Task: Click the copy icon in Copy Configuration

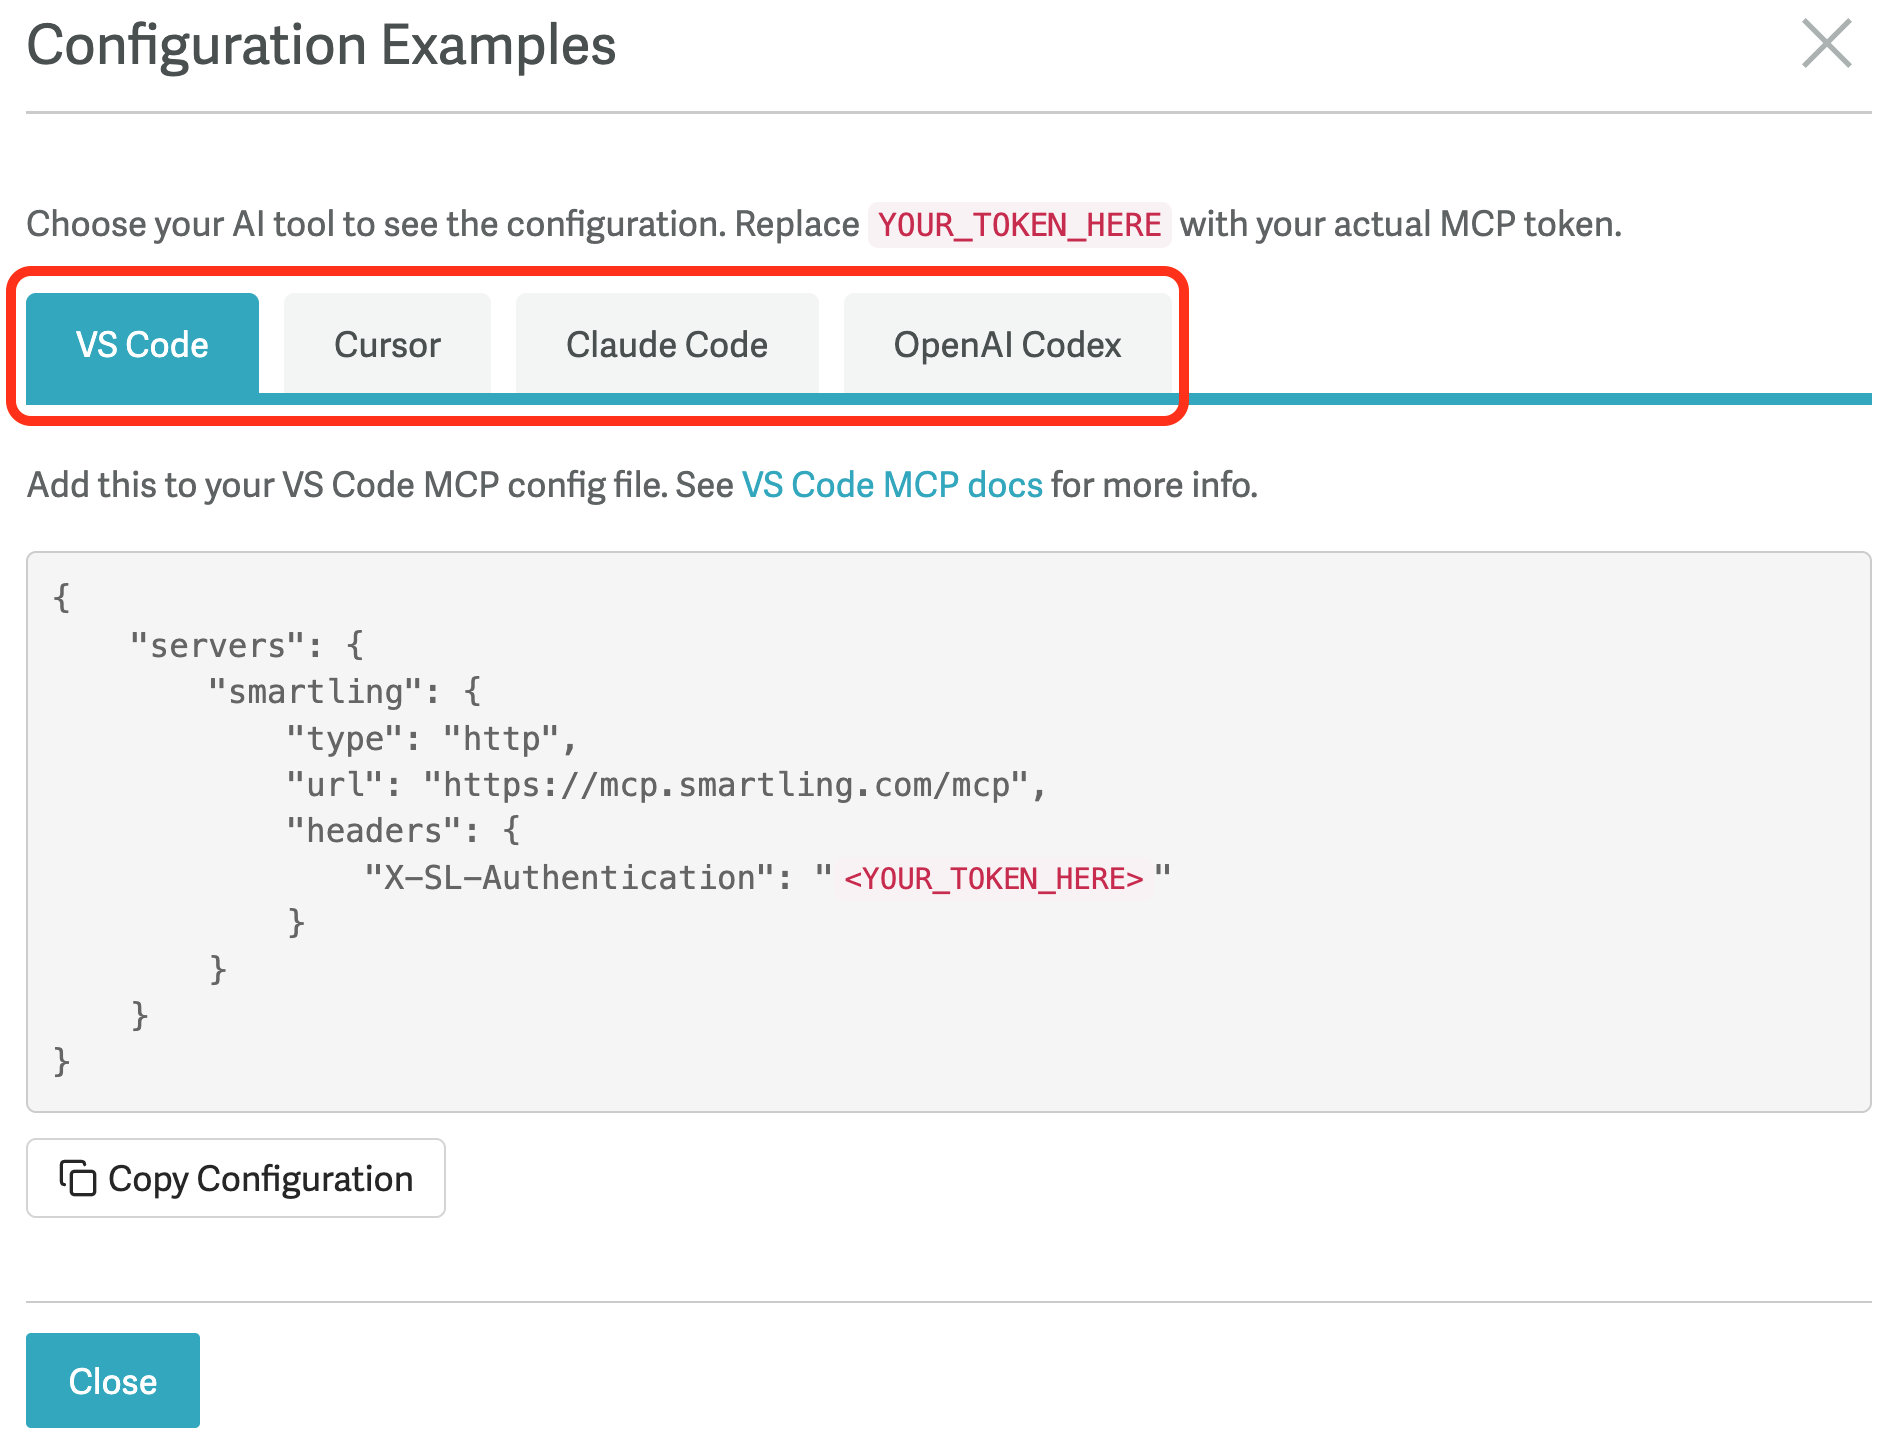Action: pos(77,1178)
